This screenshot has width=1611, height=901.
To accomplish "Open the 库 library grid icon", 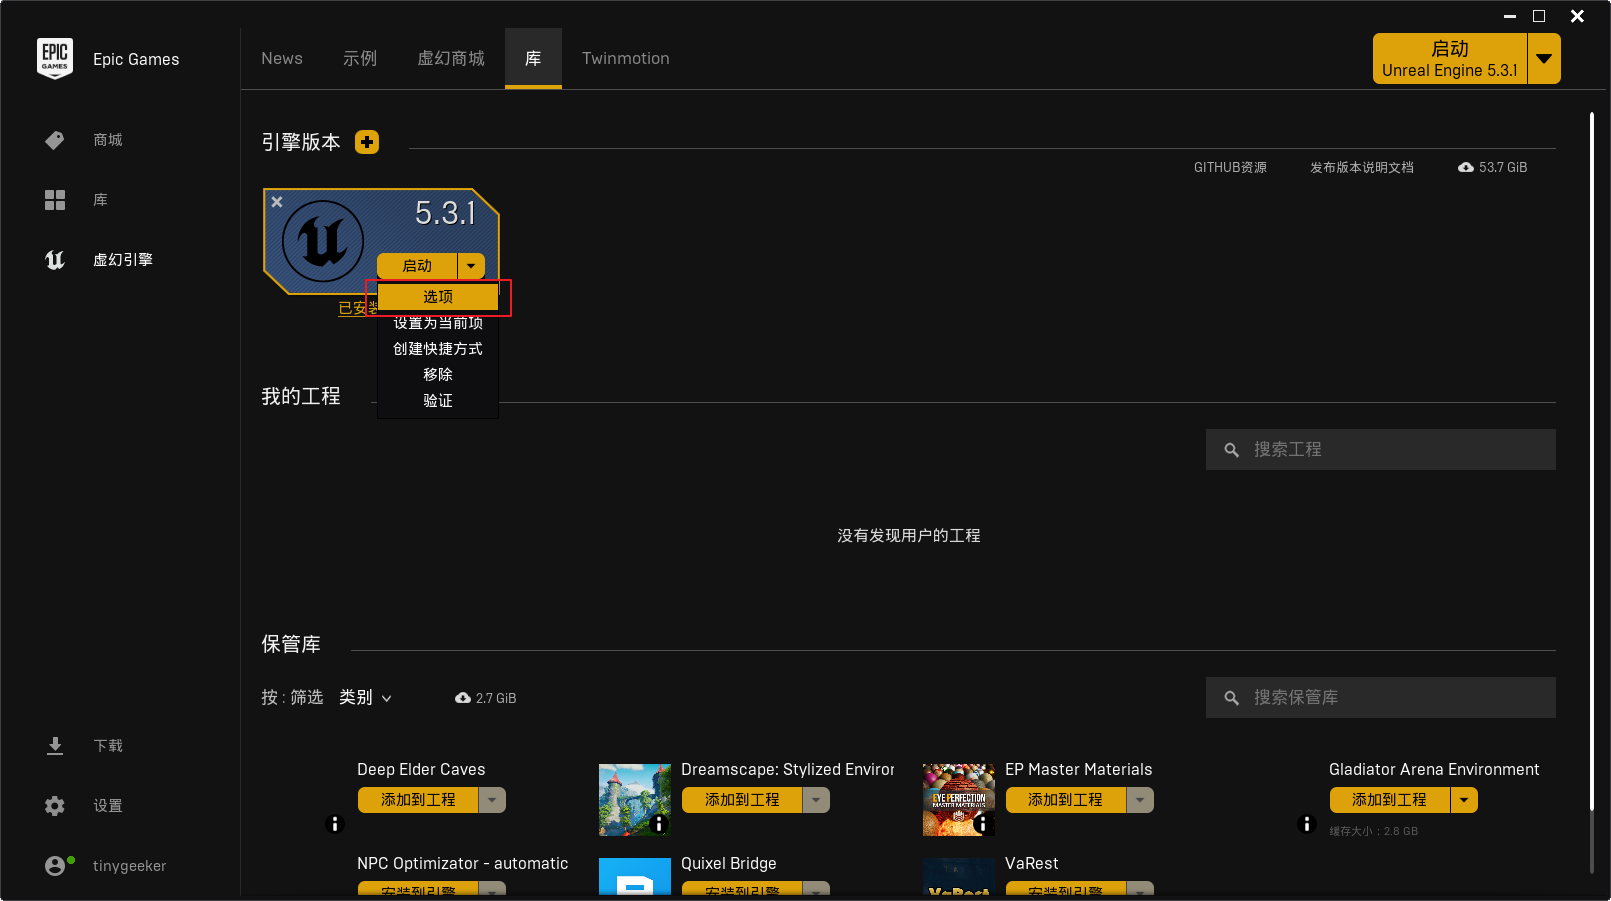I will pyautogui.click(x=55, y=200).
